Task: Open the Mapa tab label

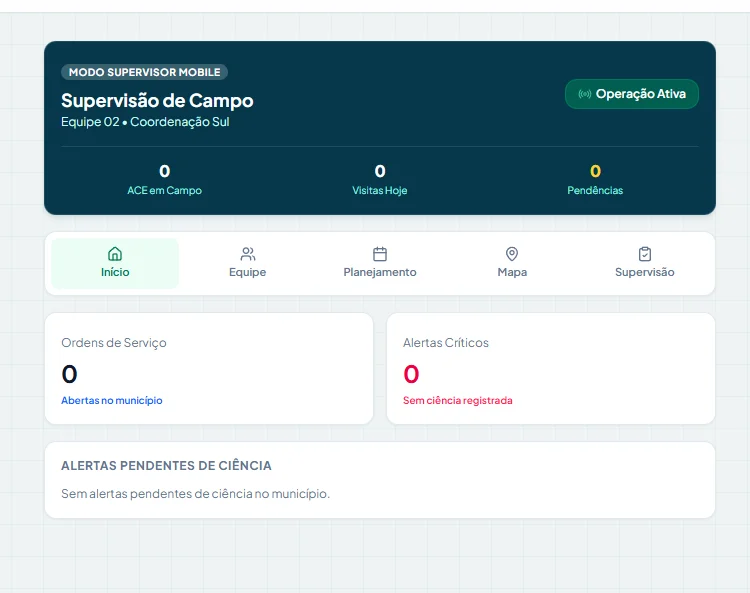Action: 512,272
